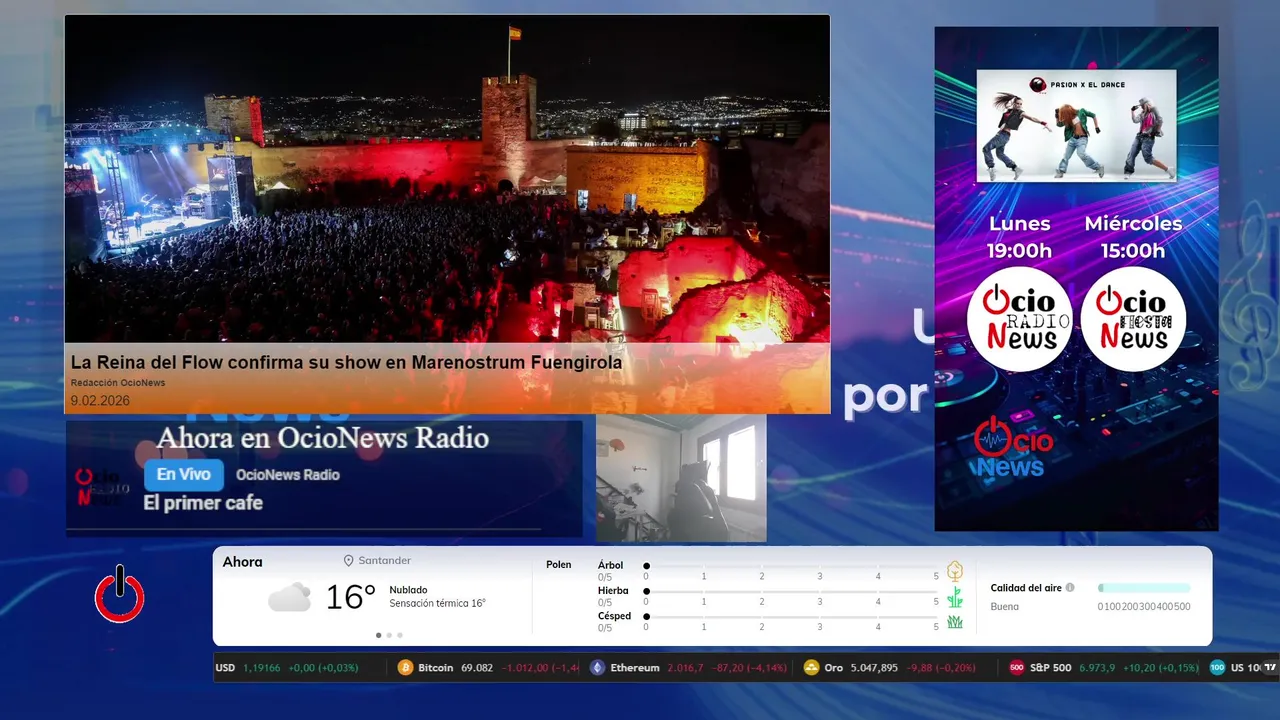Click Sensación térmica 16° text
The width and height of the screenshot is (1280, 720).
point(438,604)
